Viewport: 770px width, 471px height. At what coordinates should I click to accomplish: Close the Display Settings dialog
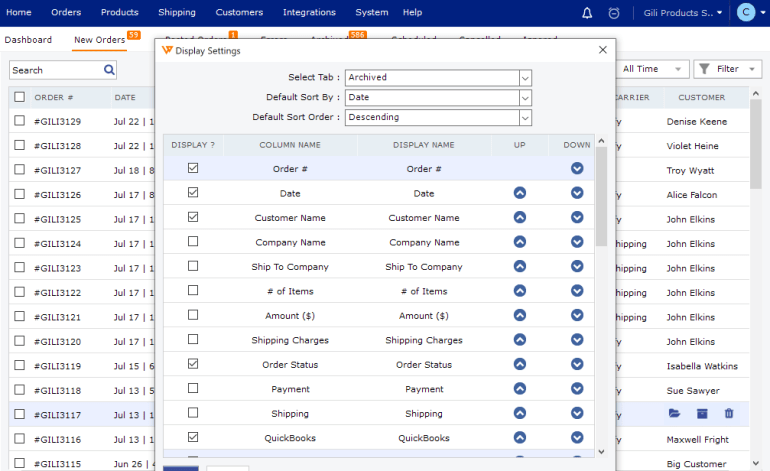tap(603, 50)
